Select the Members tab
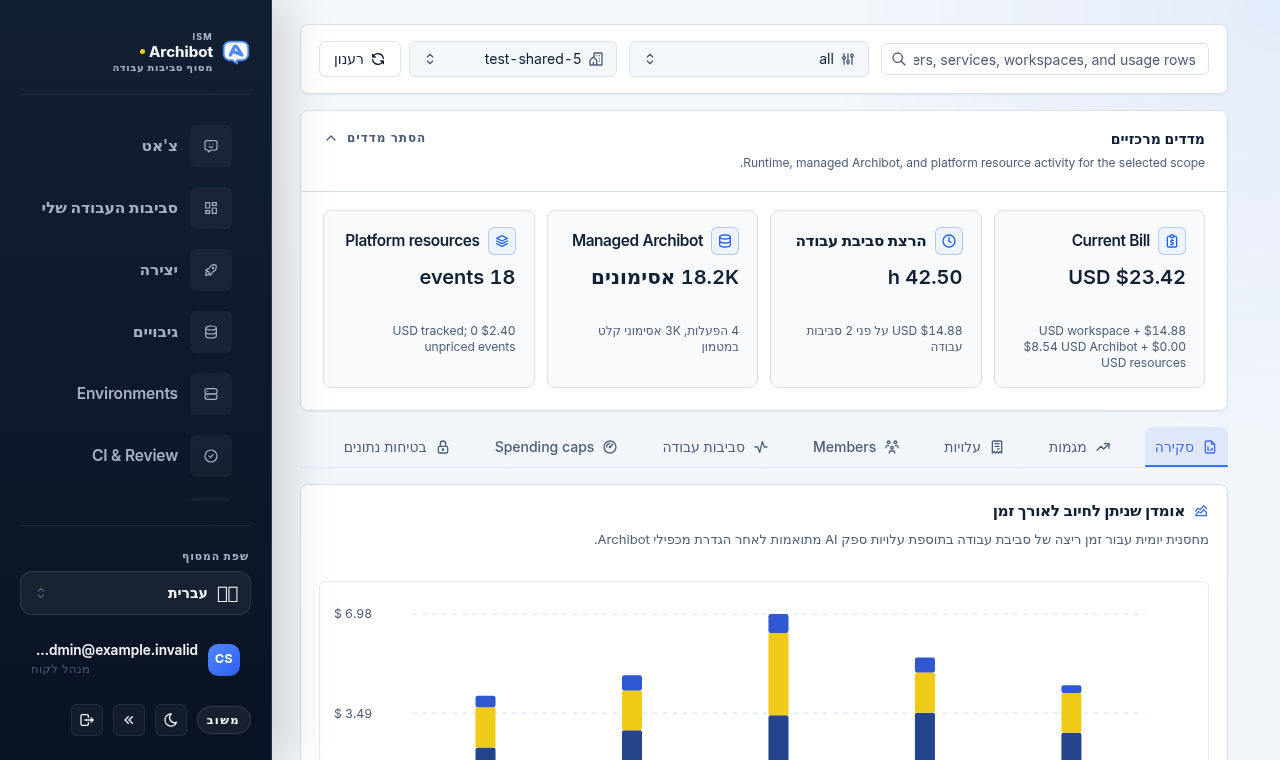The width and height of the screenshot is (1280, 760). pos(856,447)
